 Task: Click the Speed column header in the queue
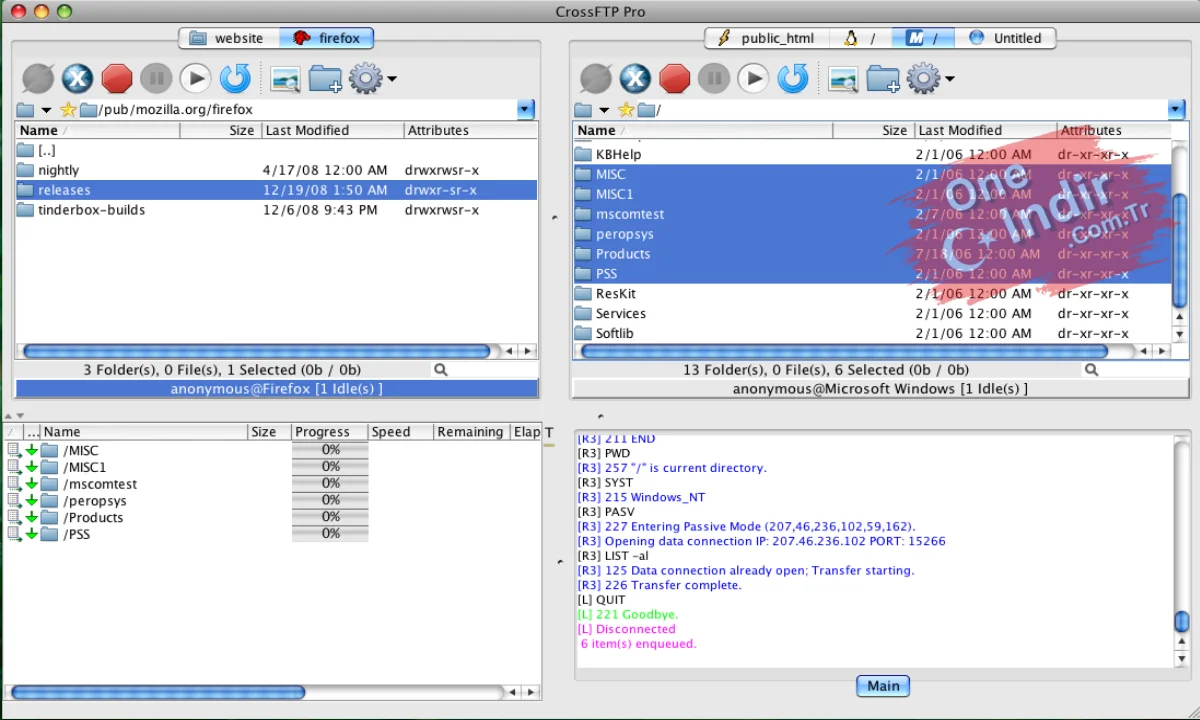point(401,432)
